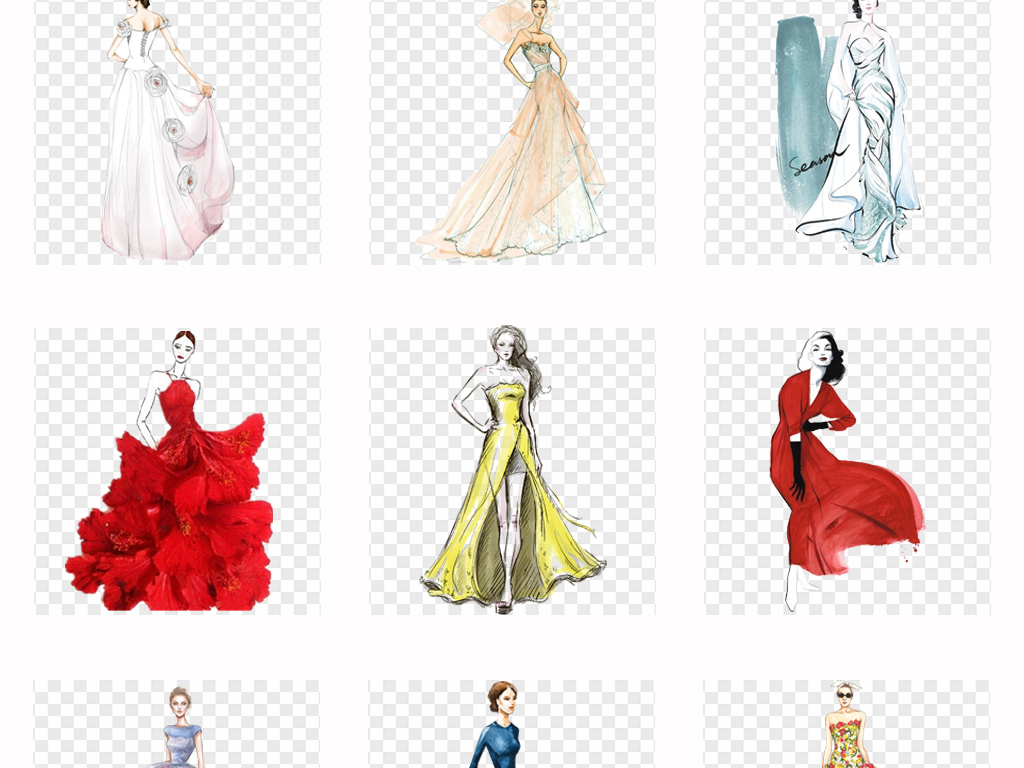Viewport: 1024px width, 768px height.
Task: Select the yellow split-front gown sketch
Action: coord(513,471)
